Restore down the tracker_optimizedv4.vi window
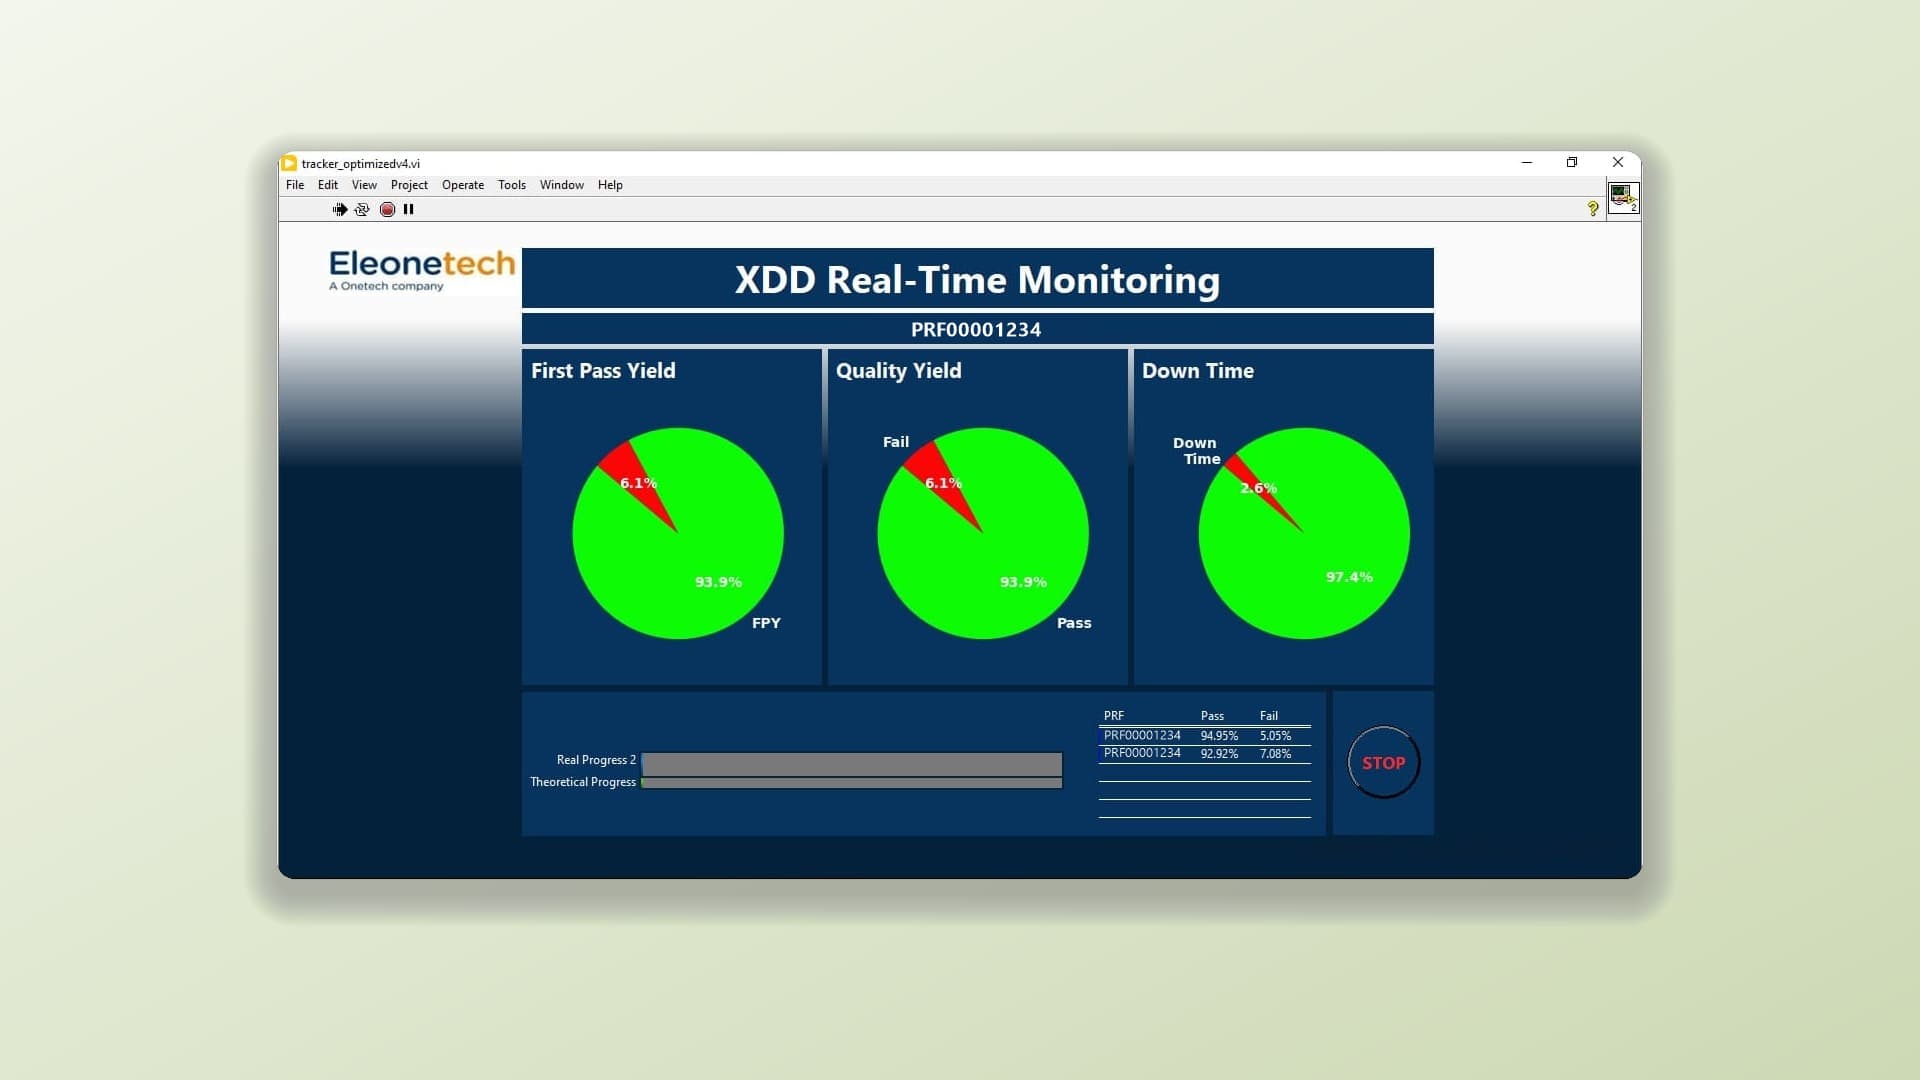Screen dimensions: 1920x1080 tap(1572, 162)
